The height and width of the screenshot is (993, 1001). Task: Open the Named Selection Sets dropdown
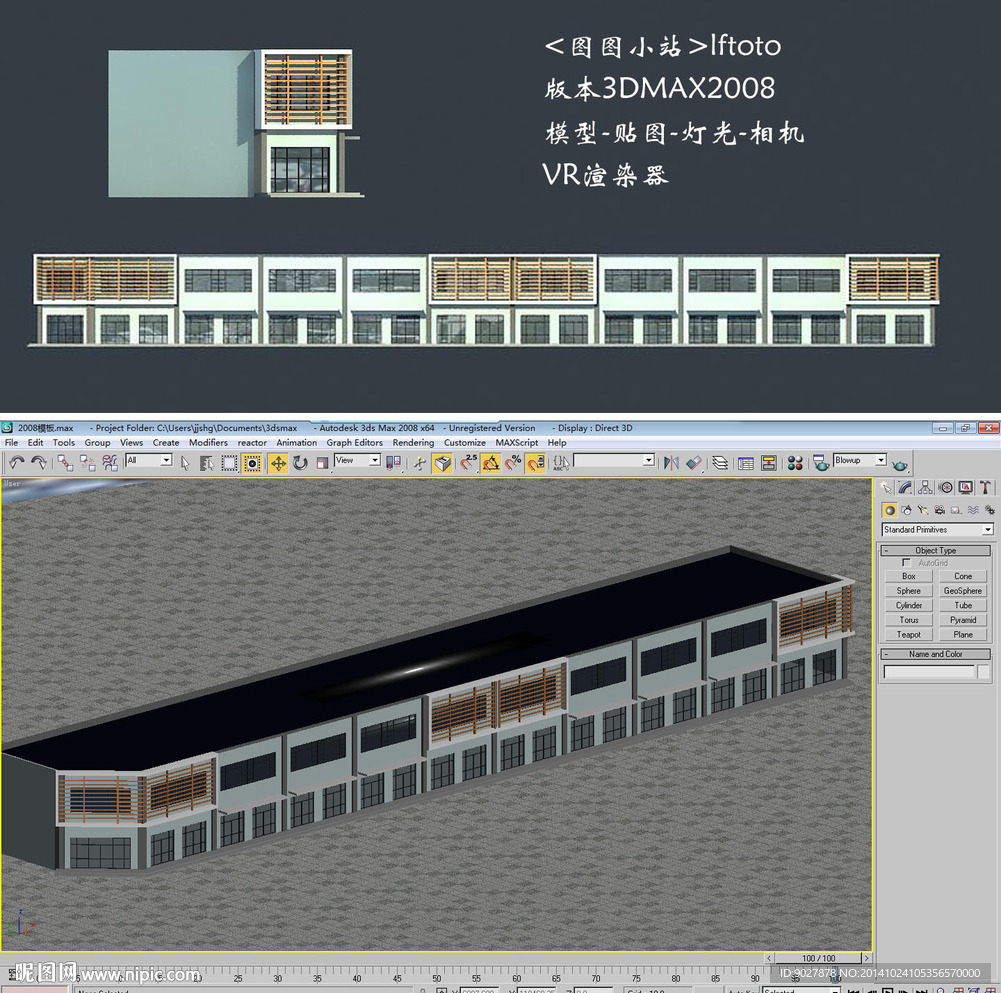click(x=614, y=460)
